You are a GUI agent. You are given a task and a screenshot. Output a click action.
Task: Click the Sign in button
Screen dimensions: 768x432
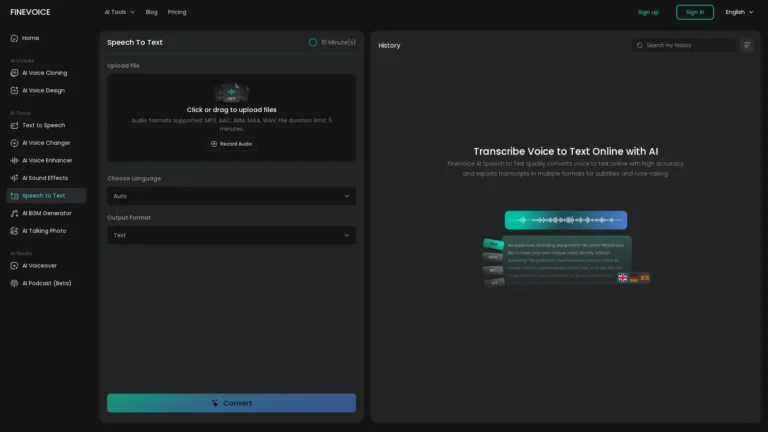pyautogui.click(x=694, y=12)
